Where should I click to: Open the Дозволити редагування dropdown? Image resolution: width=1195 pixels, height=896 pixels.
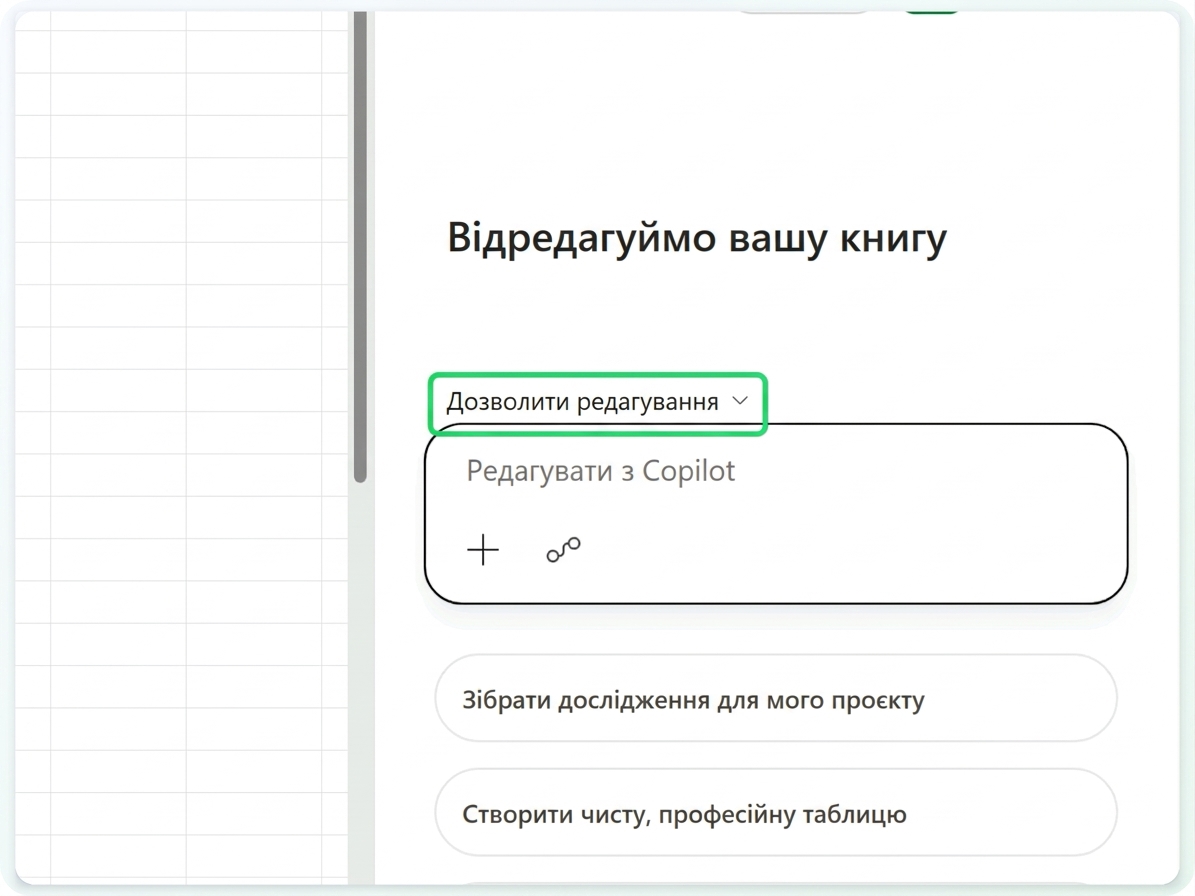[598, 402]
